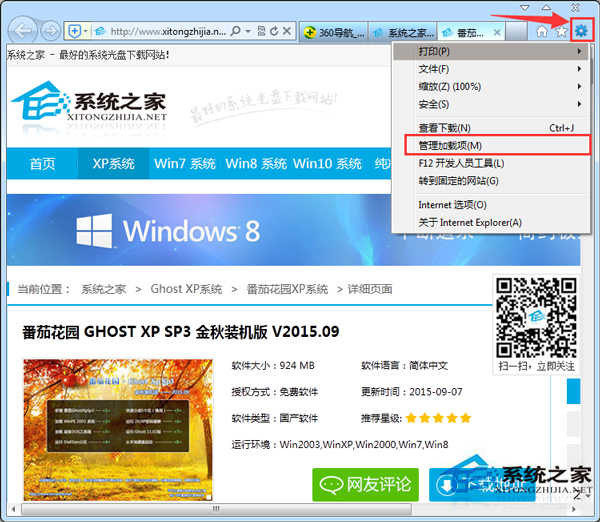Click the horizontal scrollbar thumb

click(x=217, y=509)
